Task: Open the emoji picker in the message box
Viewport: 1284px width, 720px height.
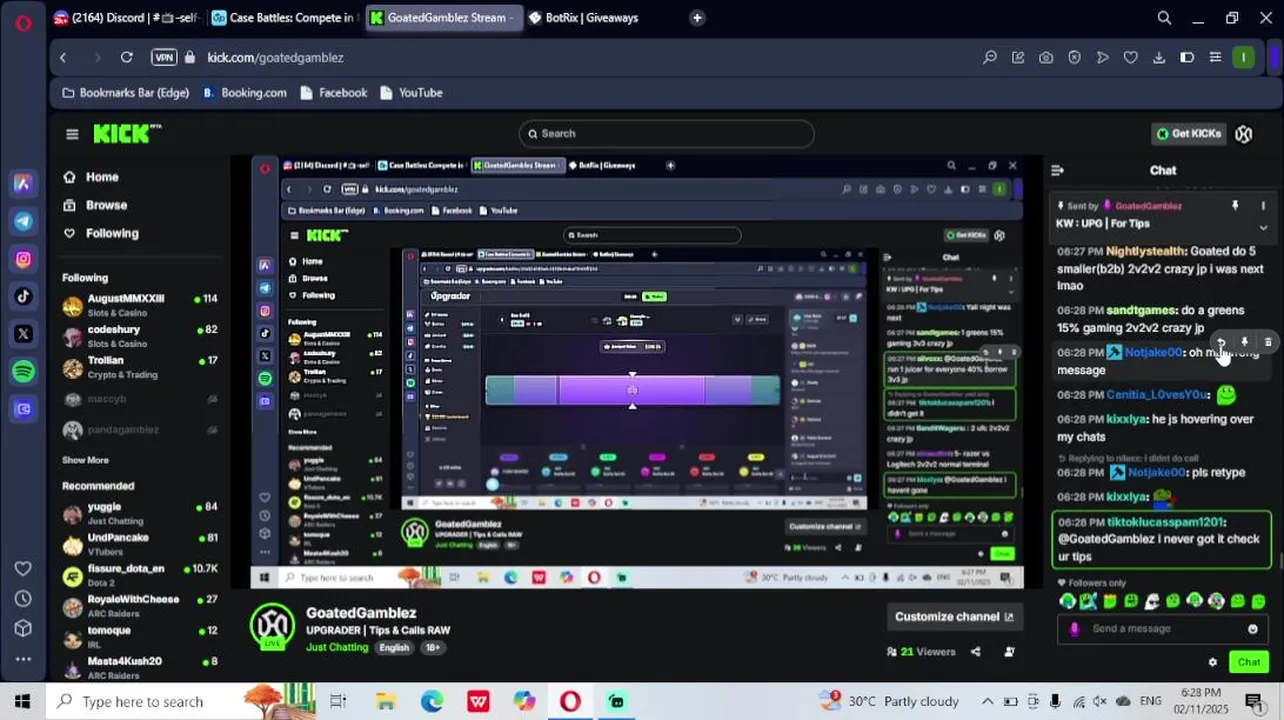Action: 1252,629
